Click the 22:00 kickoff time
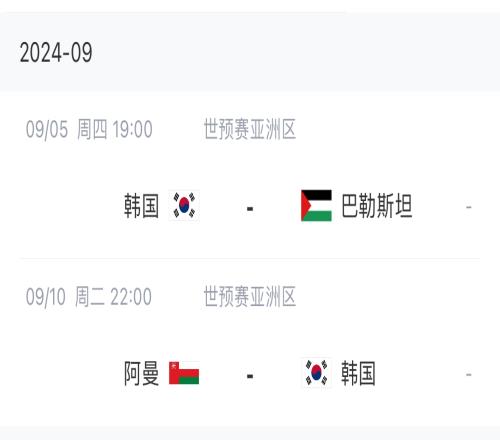 [131, 297]
